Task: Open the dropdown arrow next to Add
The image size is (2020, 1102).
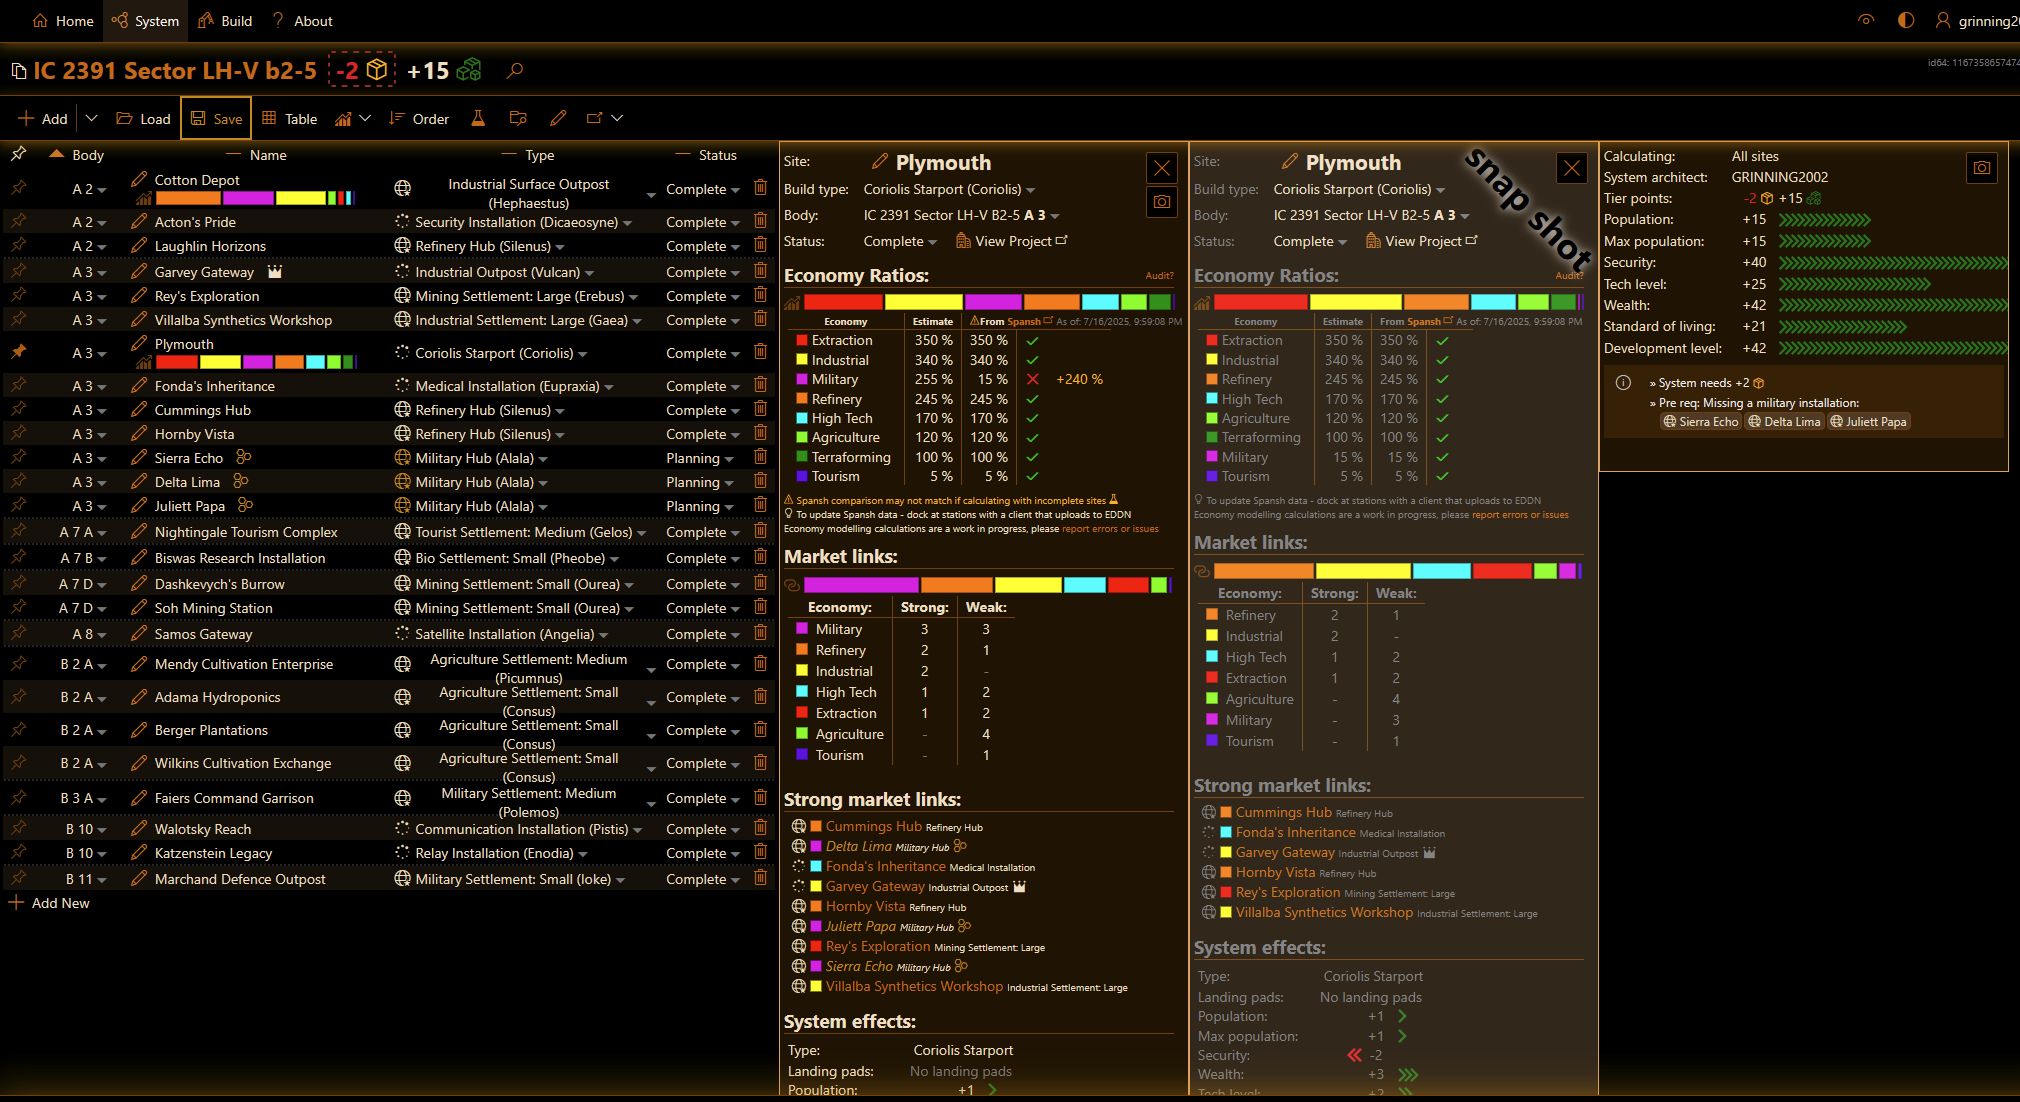Action: 91,118
